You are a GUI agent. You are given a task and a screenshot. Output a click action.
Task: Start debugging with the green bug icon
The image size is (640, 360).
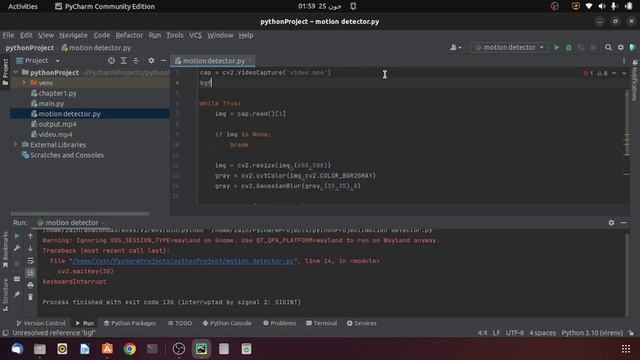[569, 48]
